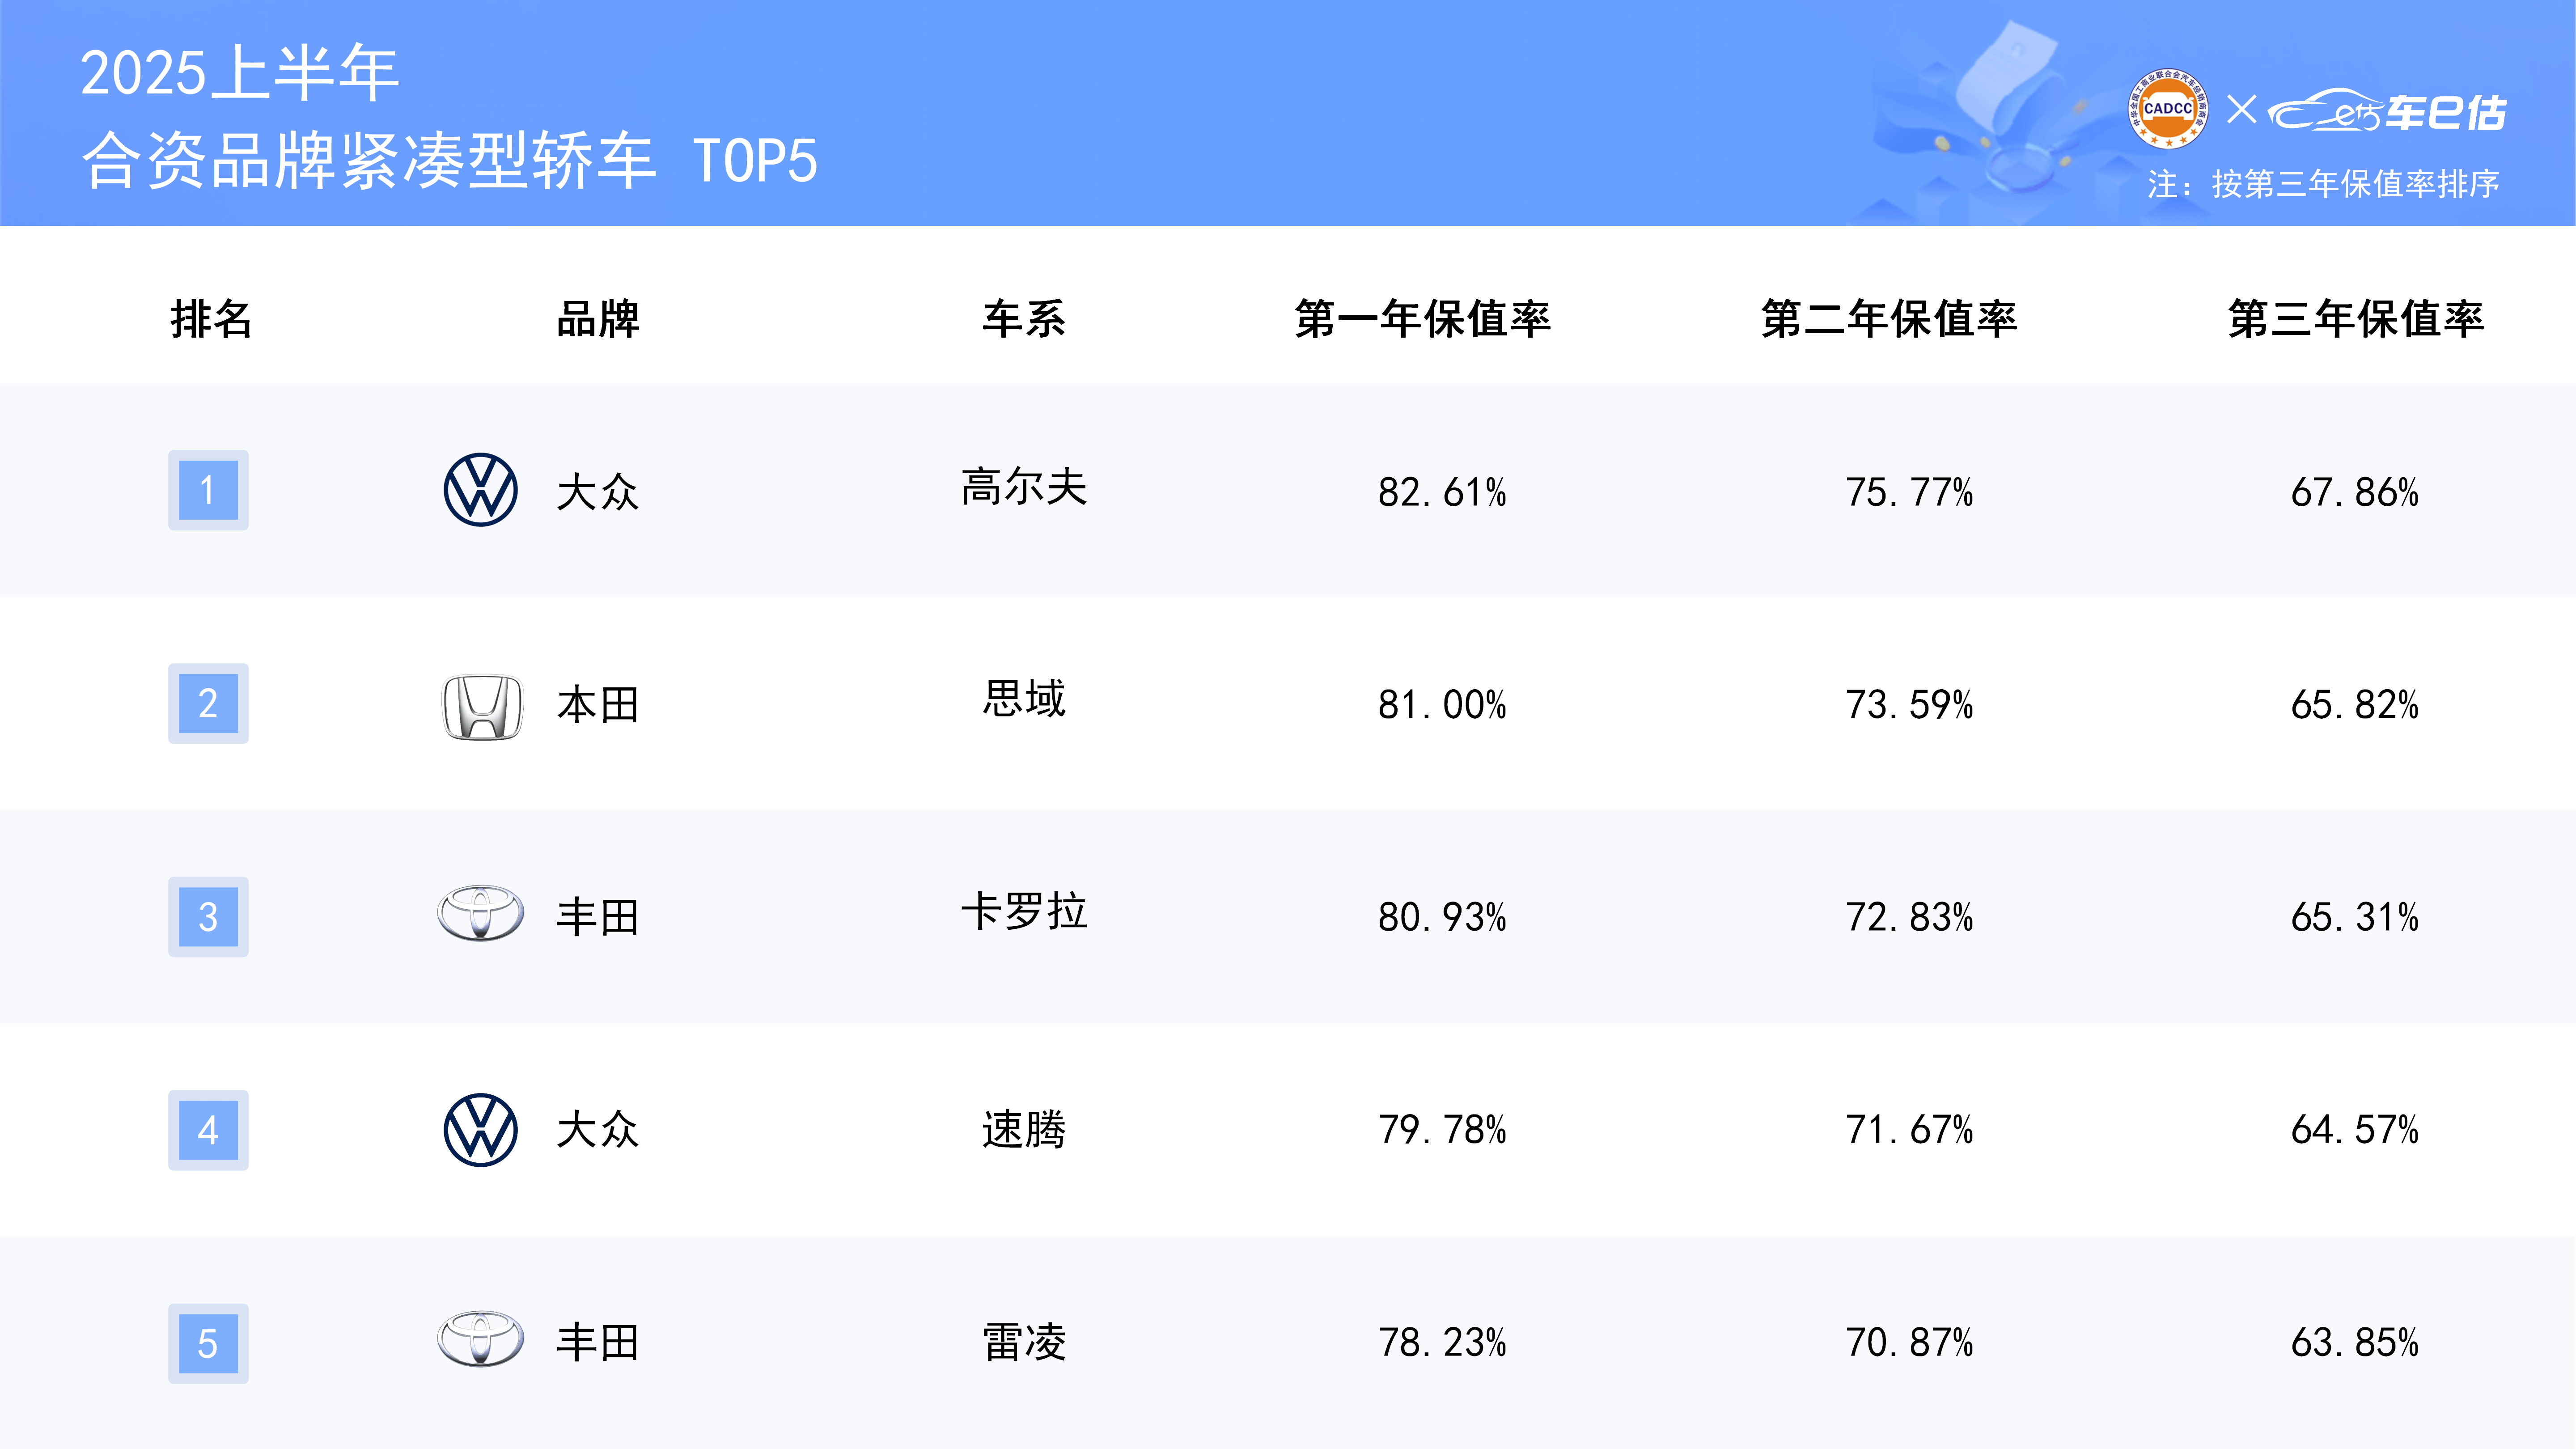The image size is (2576, 1449).
Task: Click the Volkswagen logo in row one
Action: click(x=480, y=490)
